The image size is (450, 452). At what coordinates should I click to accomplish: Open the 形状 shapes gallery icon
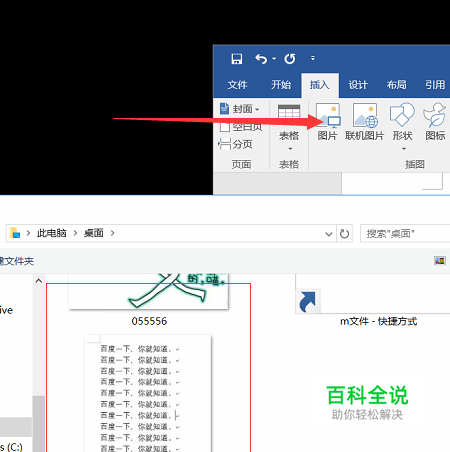(x=402, y=115)
